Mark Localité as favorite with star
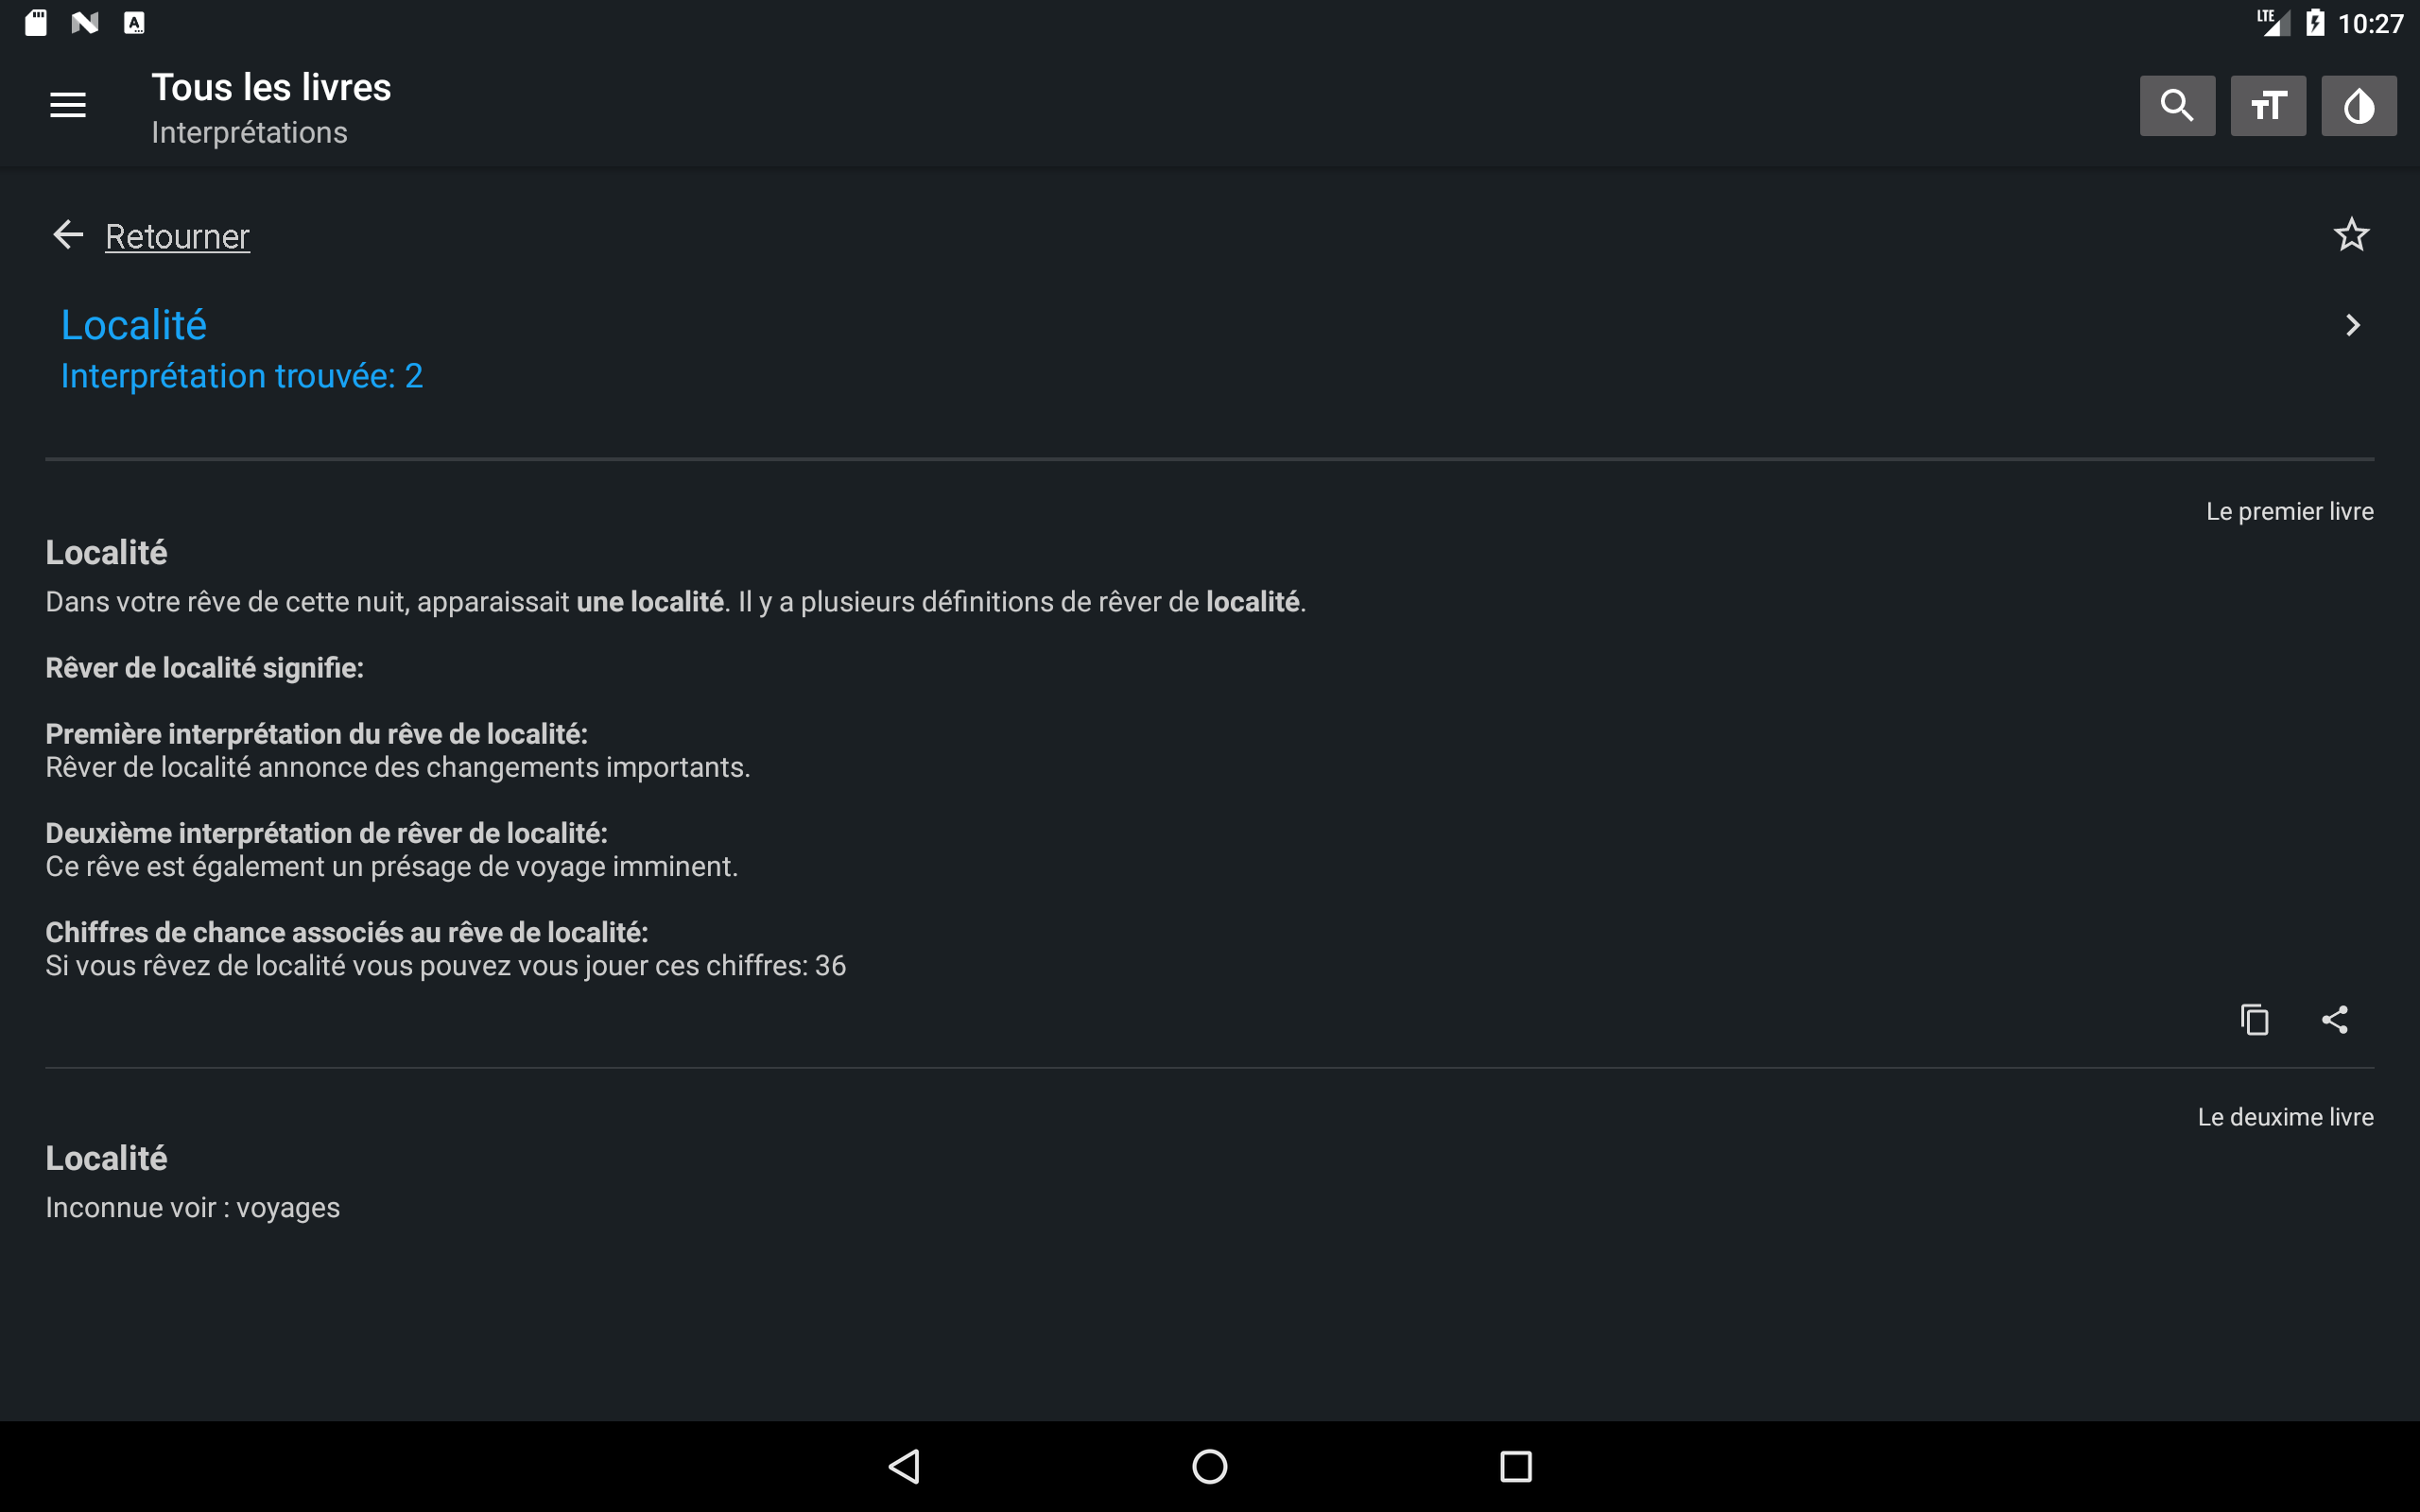This screenshot has width=2420, height=1512. point(2351,235)
